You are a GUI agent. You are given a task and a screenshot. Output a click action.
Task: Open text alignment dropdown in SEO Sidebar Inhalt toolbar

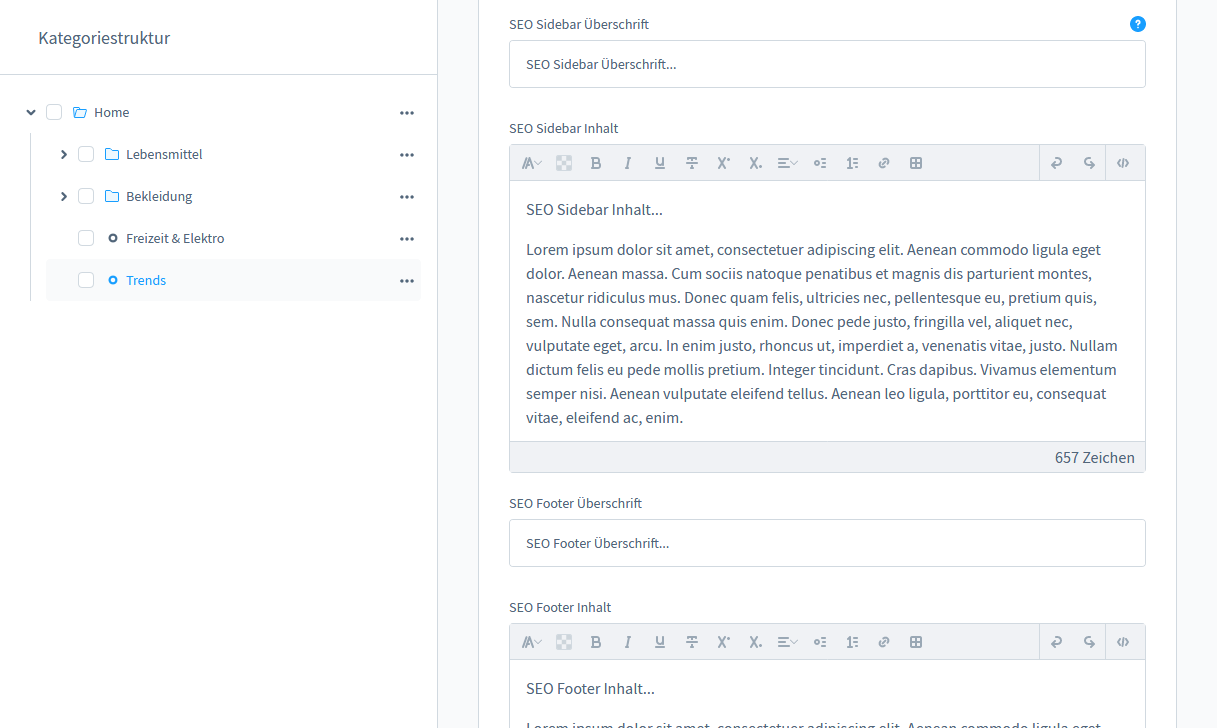(x=788, y=163)
